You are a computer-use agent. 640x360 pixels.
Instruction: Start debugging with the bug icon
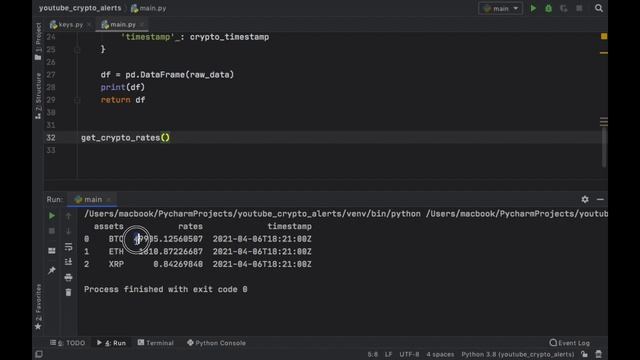pyautogui.click(x=549, y=8)
